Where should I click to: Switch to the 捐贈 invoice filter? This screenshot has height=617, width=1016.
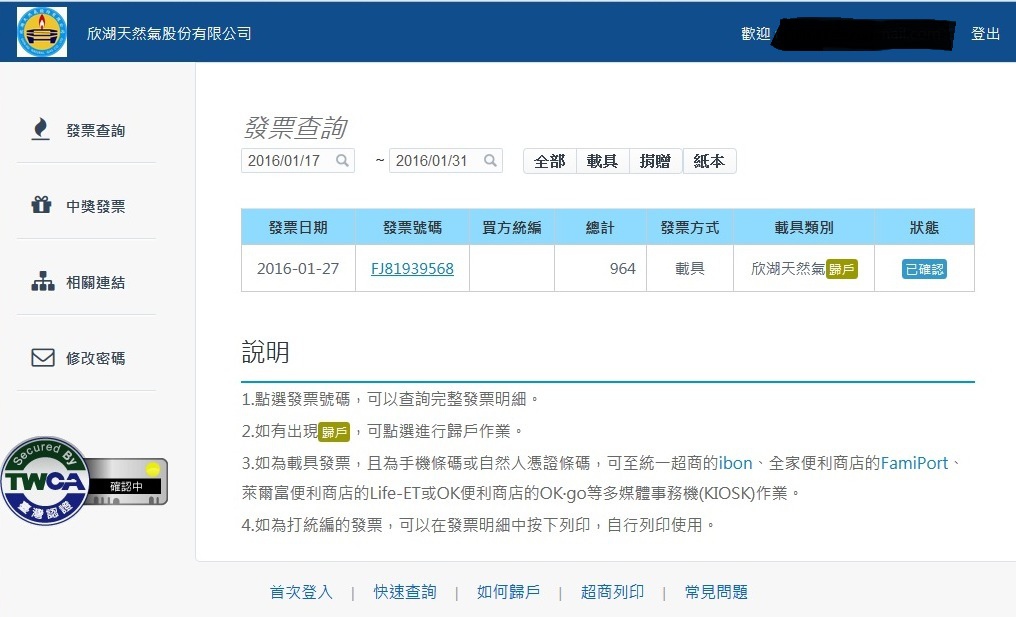(655, 160)
